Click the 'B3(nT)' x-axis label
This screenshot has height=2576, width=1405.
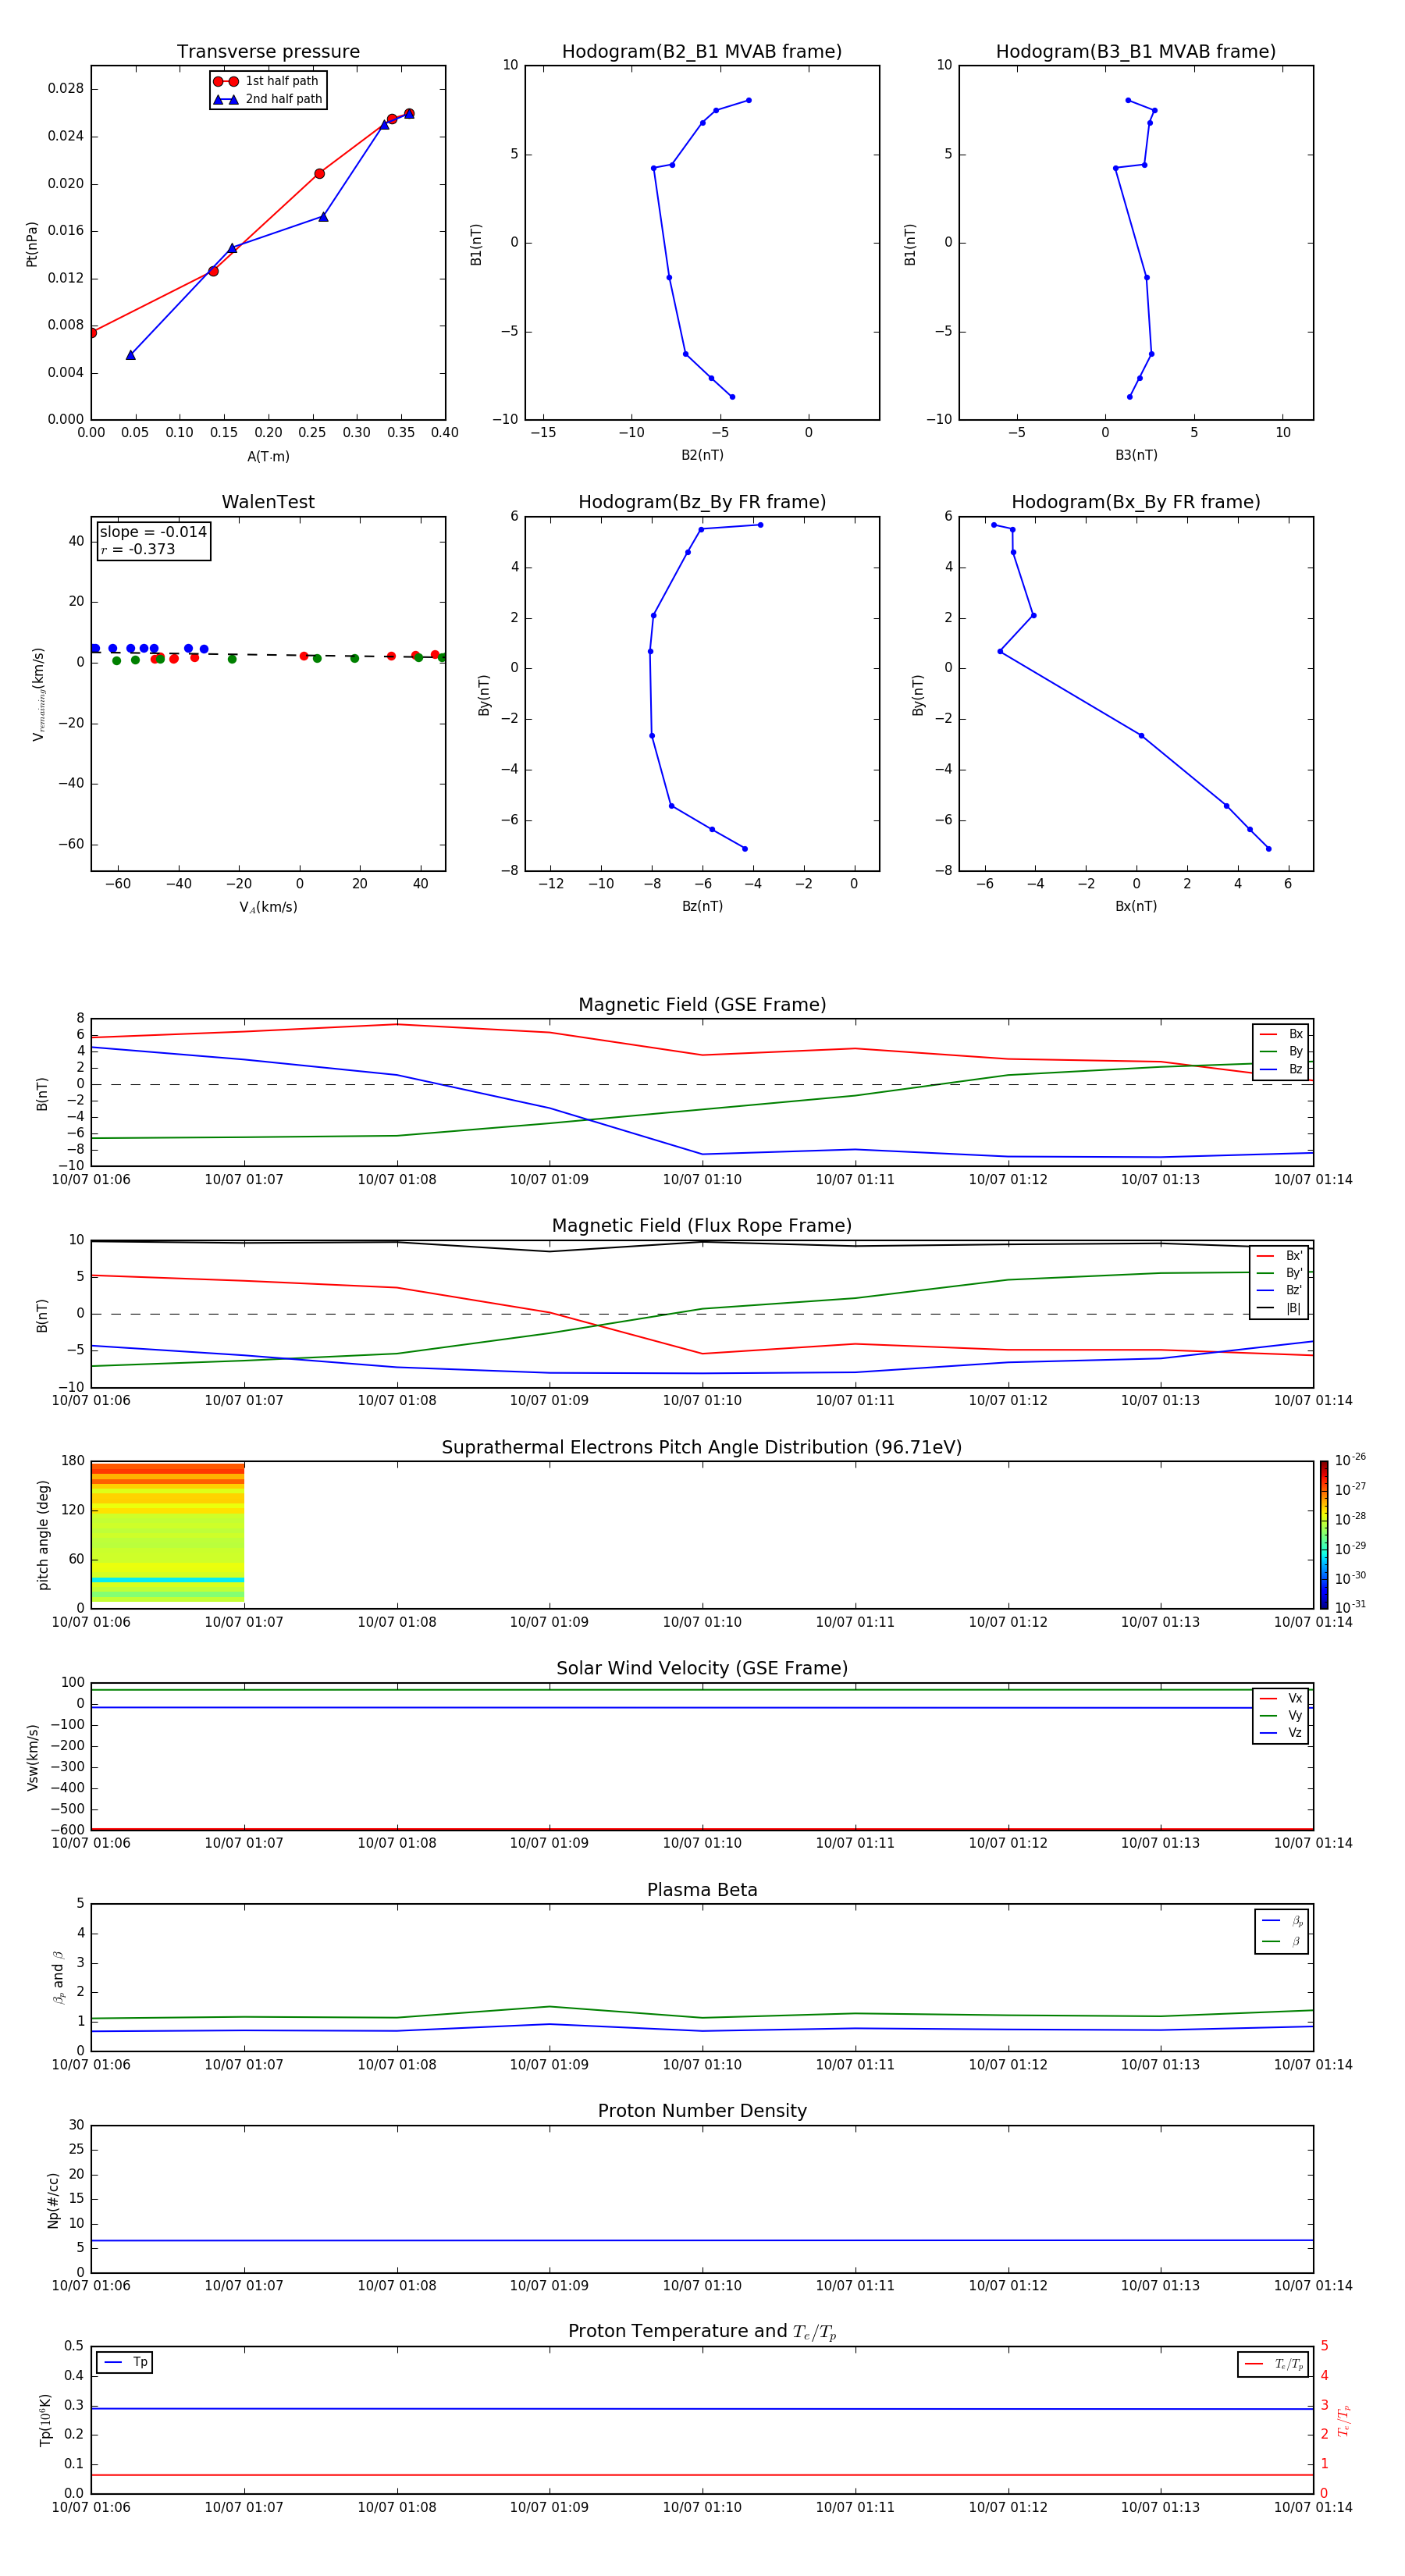click(1136, 456)
